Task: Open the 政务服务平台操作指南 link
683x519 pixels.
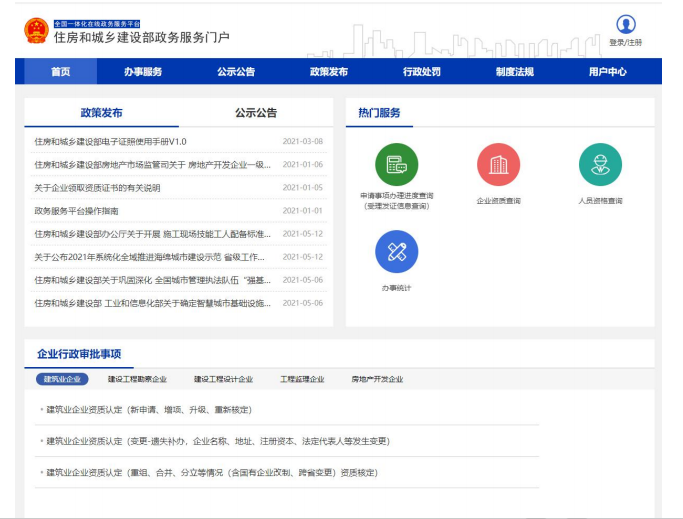Action: [x=76, y=211]
